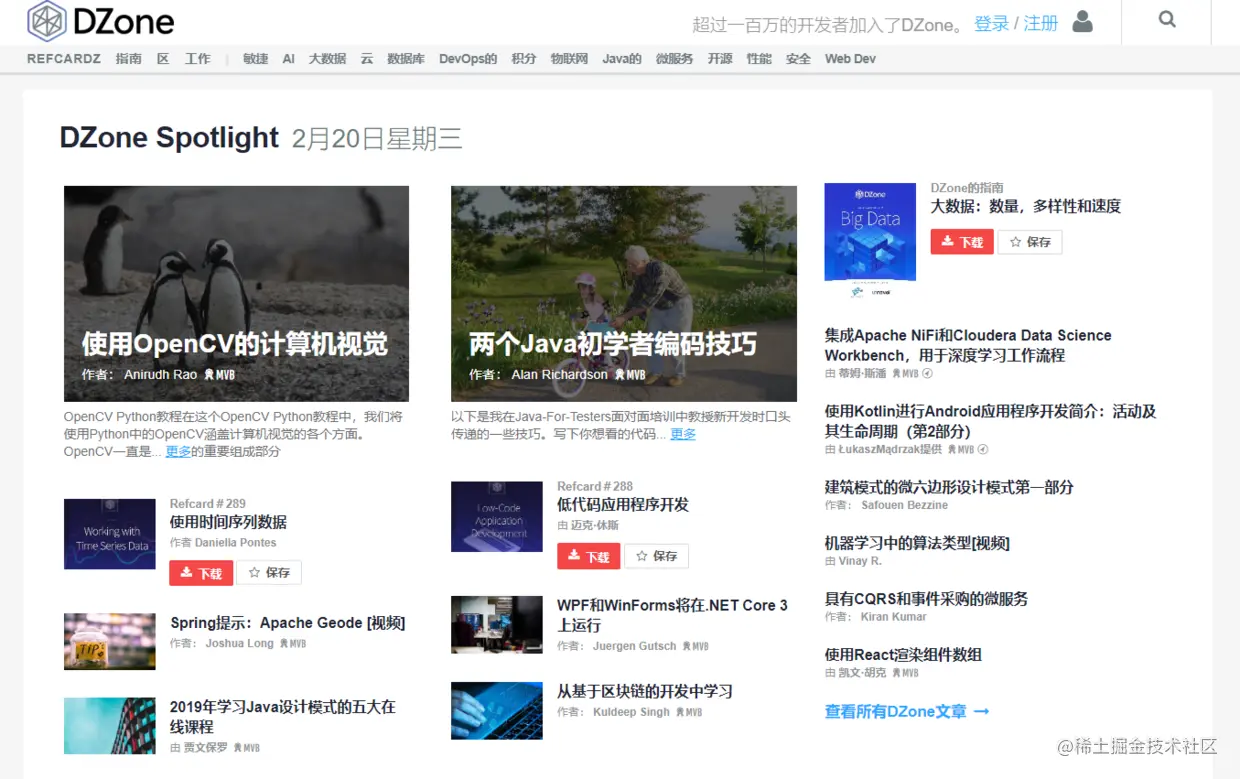This screenshot has height=779, width=1240.
Task: Open the user profile icon
Action: (x=1082, y=21)
